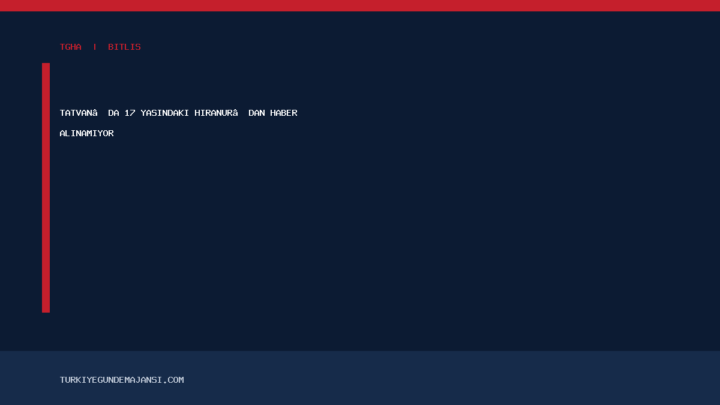
Task: Click the TGHA agency label
Action: [71, 47]
